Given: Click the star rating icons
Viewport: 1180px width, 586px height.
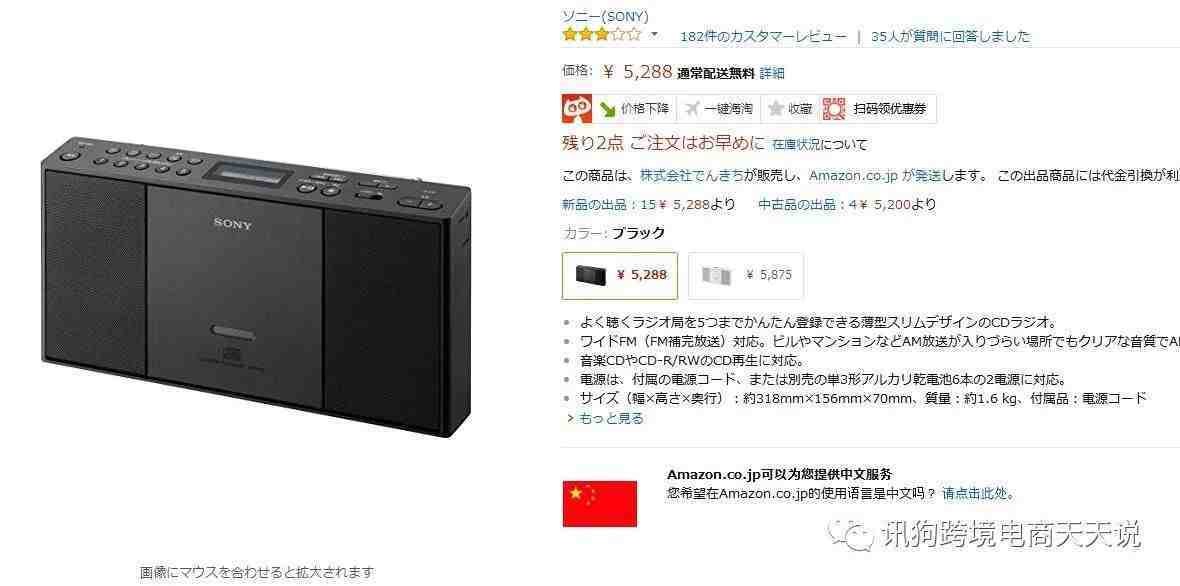Looking at the screenshot, I should click(602, 34).
